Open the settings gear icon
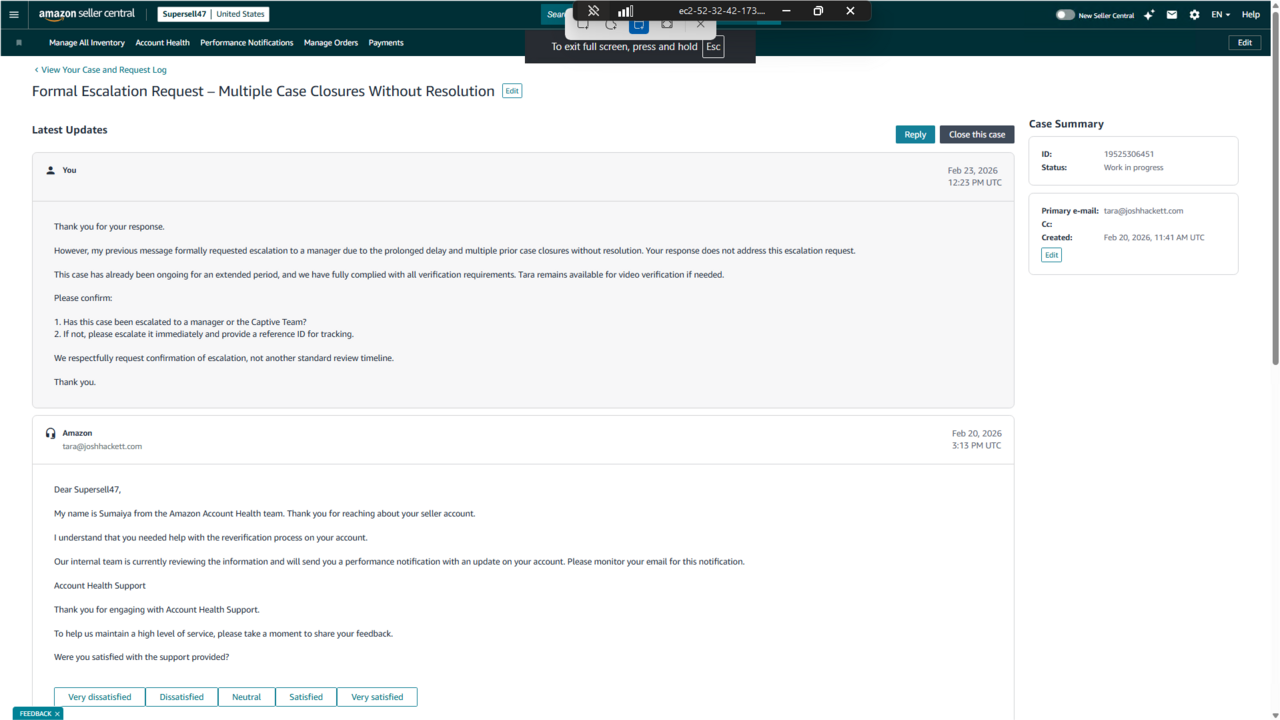This screenshot has height=720, width=1280. pyautogui.click(x=1194, y=15)
